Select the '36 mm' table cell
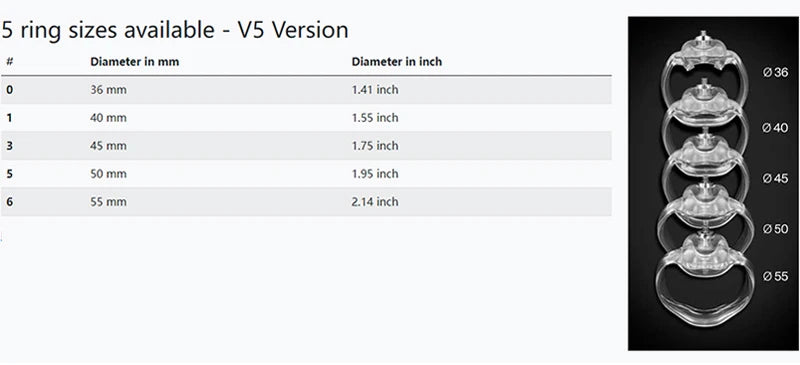800x365 pixels. click(108, 90)
